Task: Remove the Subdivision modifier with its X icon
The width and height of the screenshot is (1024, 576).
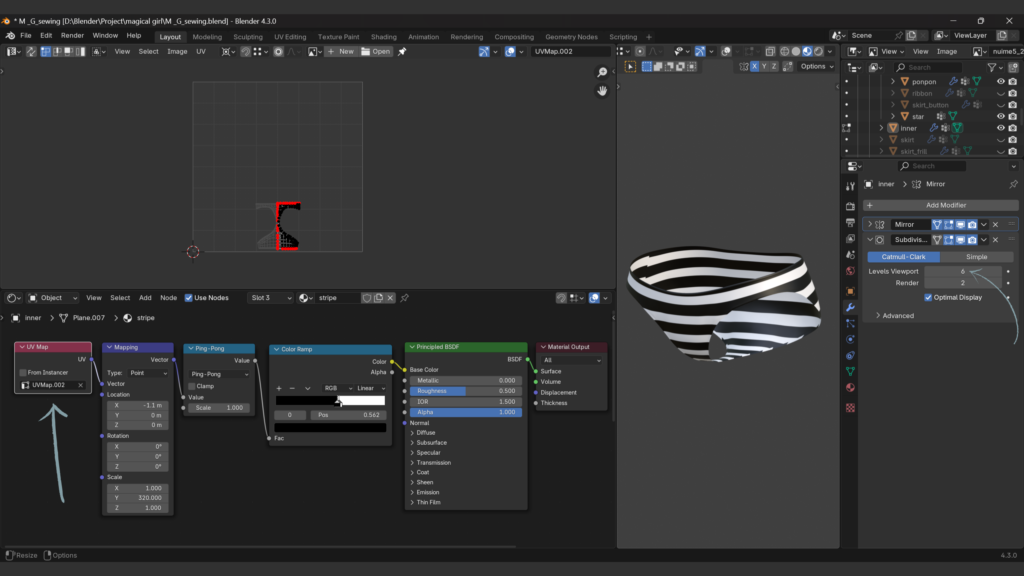Action: 996,240
